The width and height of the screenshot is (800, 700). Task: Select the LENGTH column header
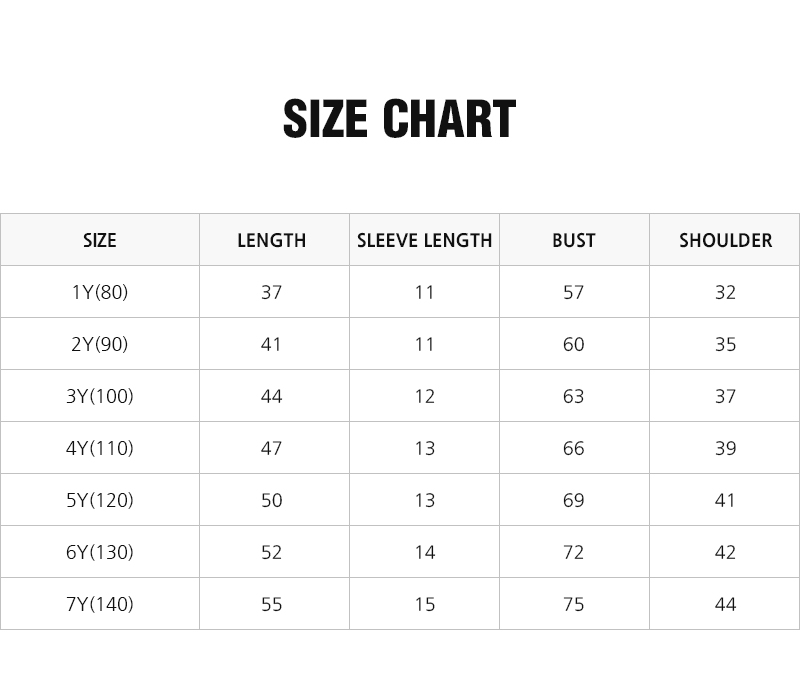pos(271,240)
